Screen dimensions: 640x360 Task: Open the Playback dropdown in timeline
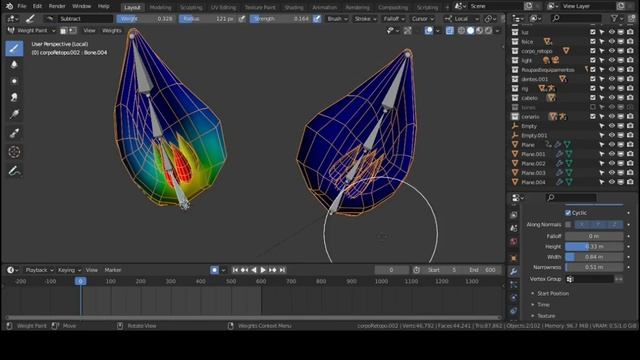pos(39,270)
